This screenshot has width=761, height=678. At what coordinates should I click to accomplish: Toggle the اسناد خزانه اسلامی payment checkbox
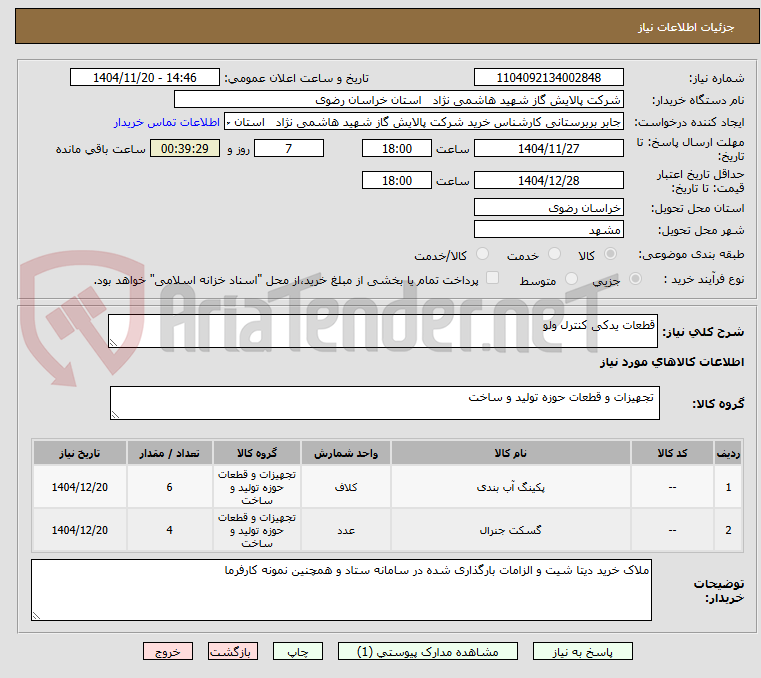tap(492, 278)
